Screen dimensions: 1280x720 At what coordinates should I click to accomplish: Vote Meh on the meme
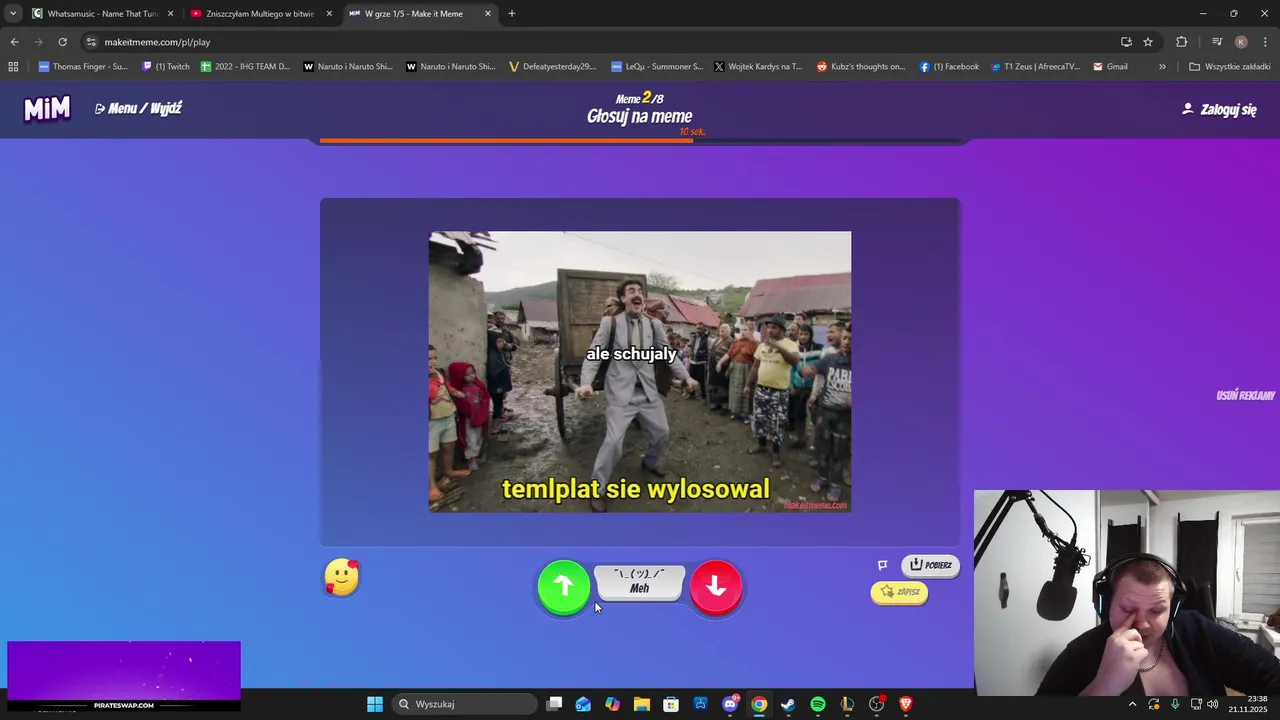(640, 582)
